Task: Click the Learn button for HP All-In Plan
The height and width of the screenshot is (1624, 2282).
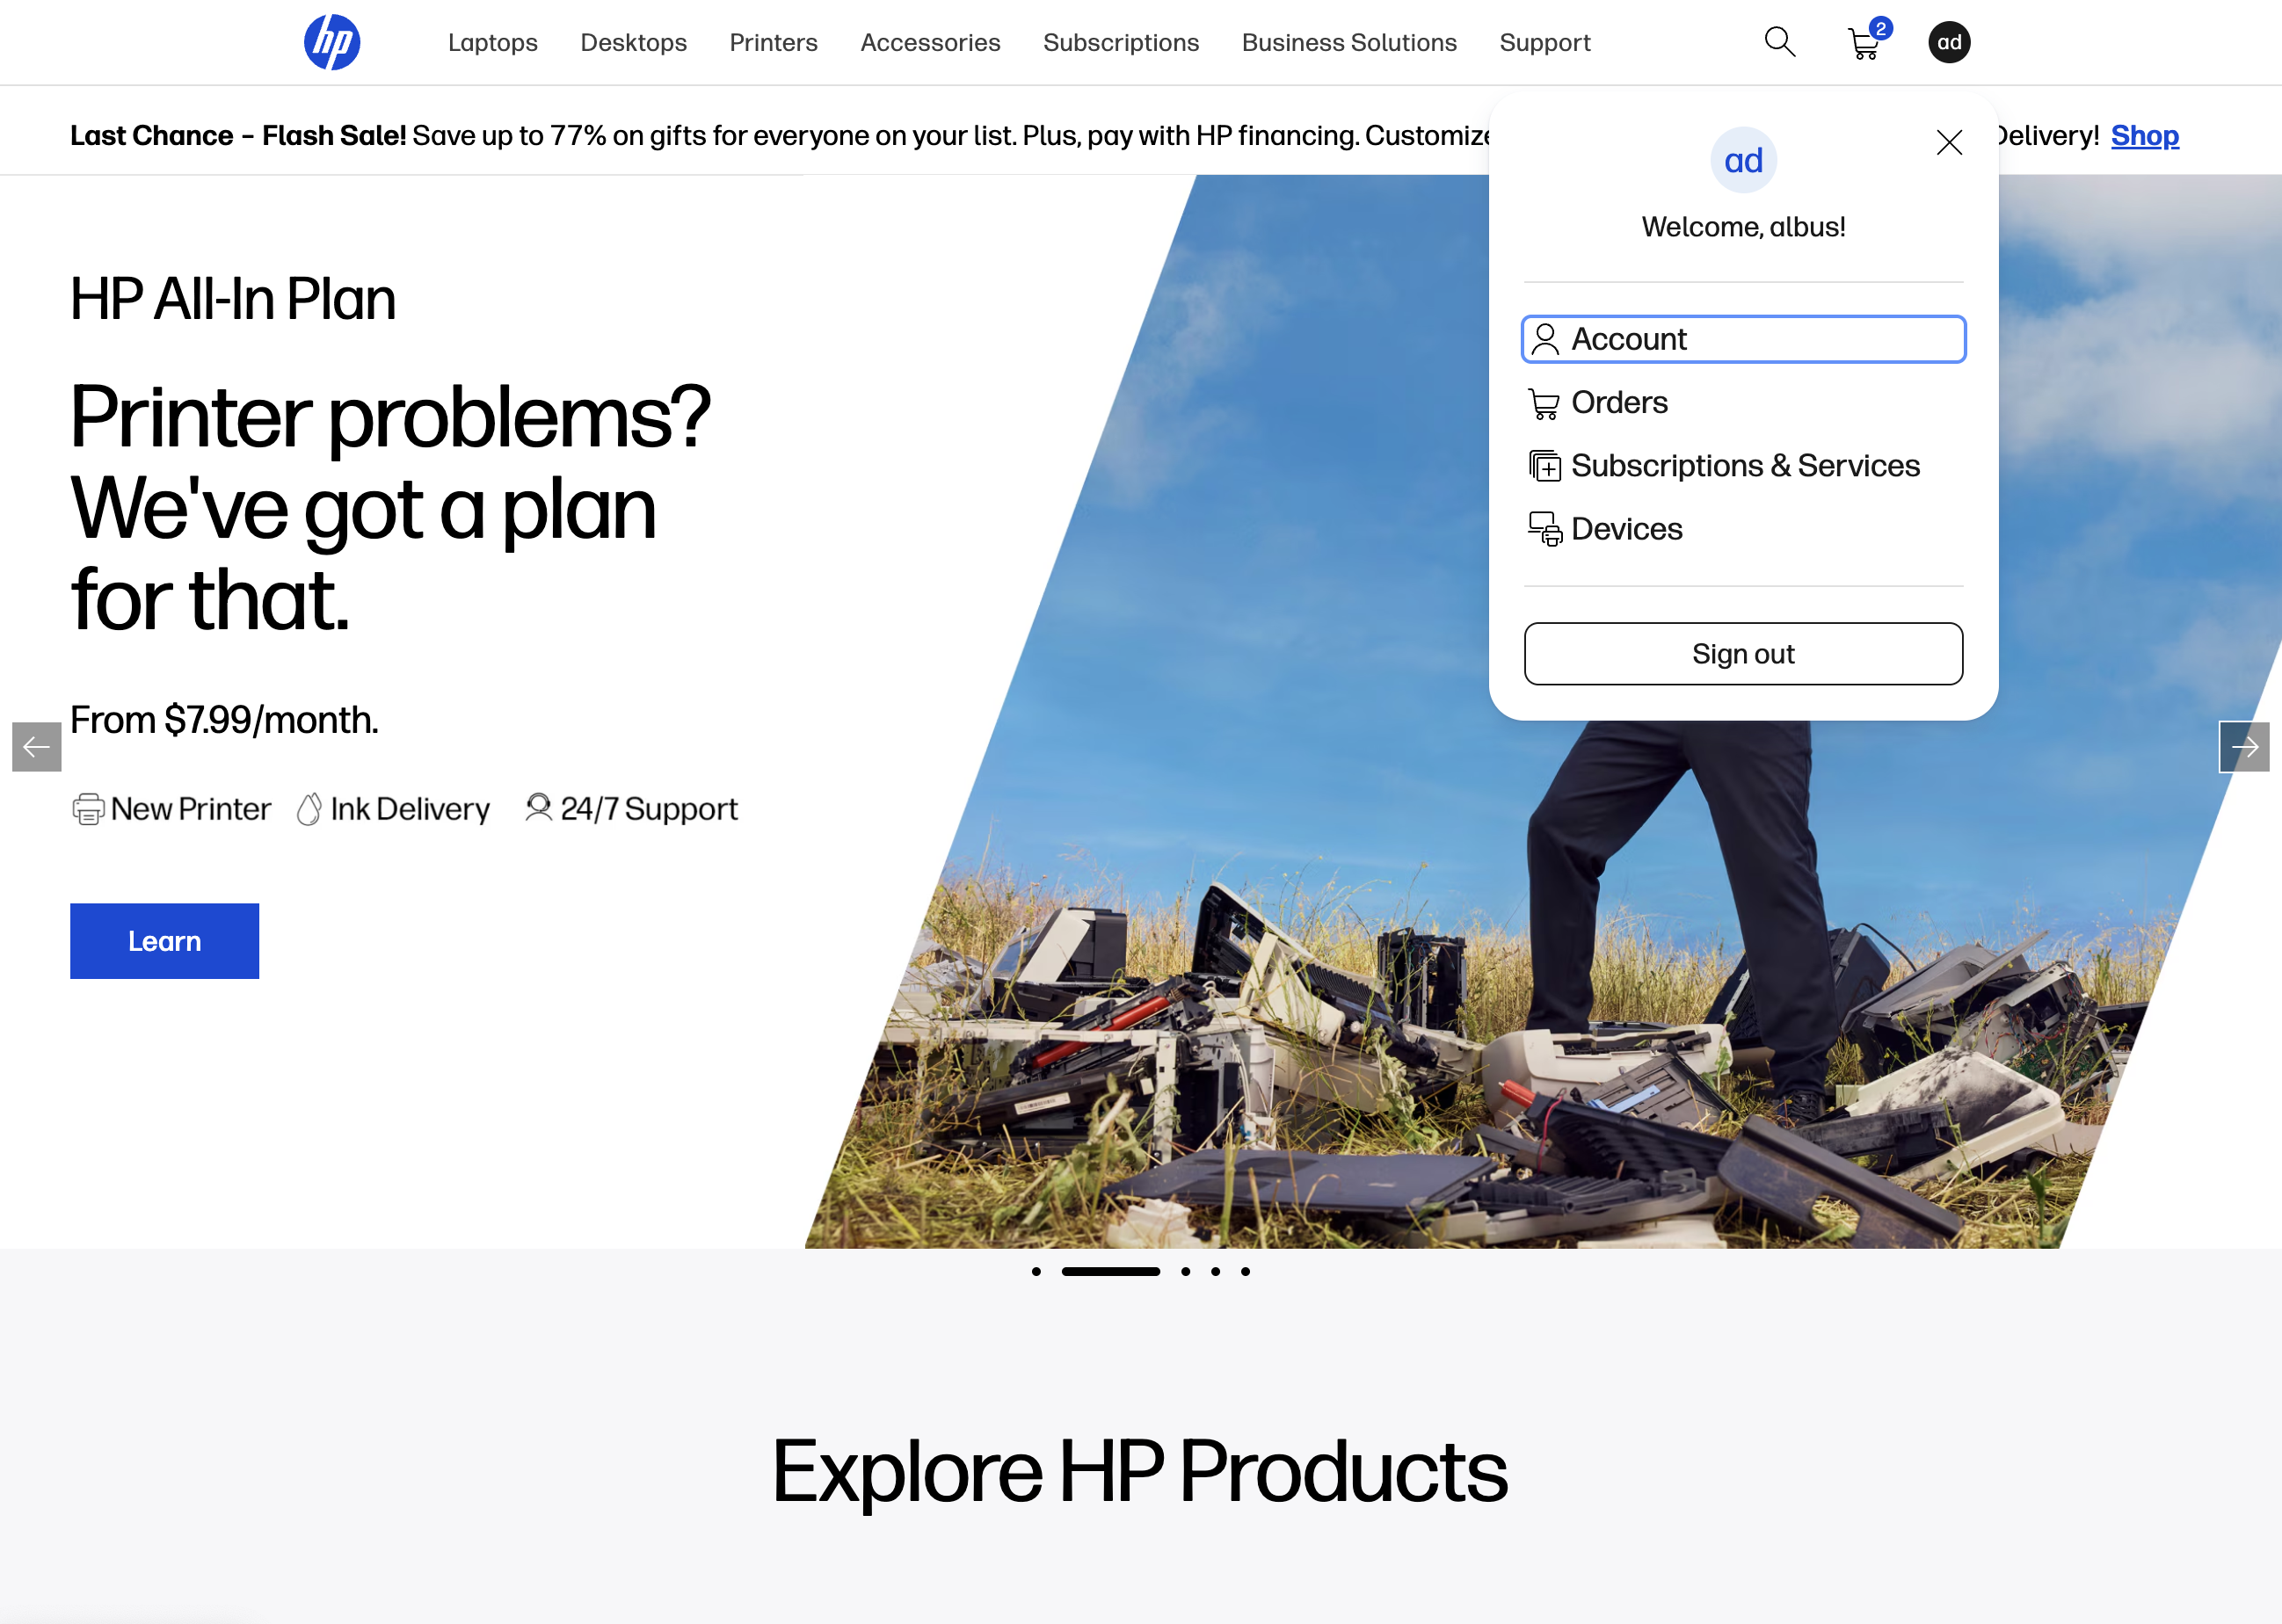Action: click(164, 940)
